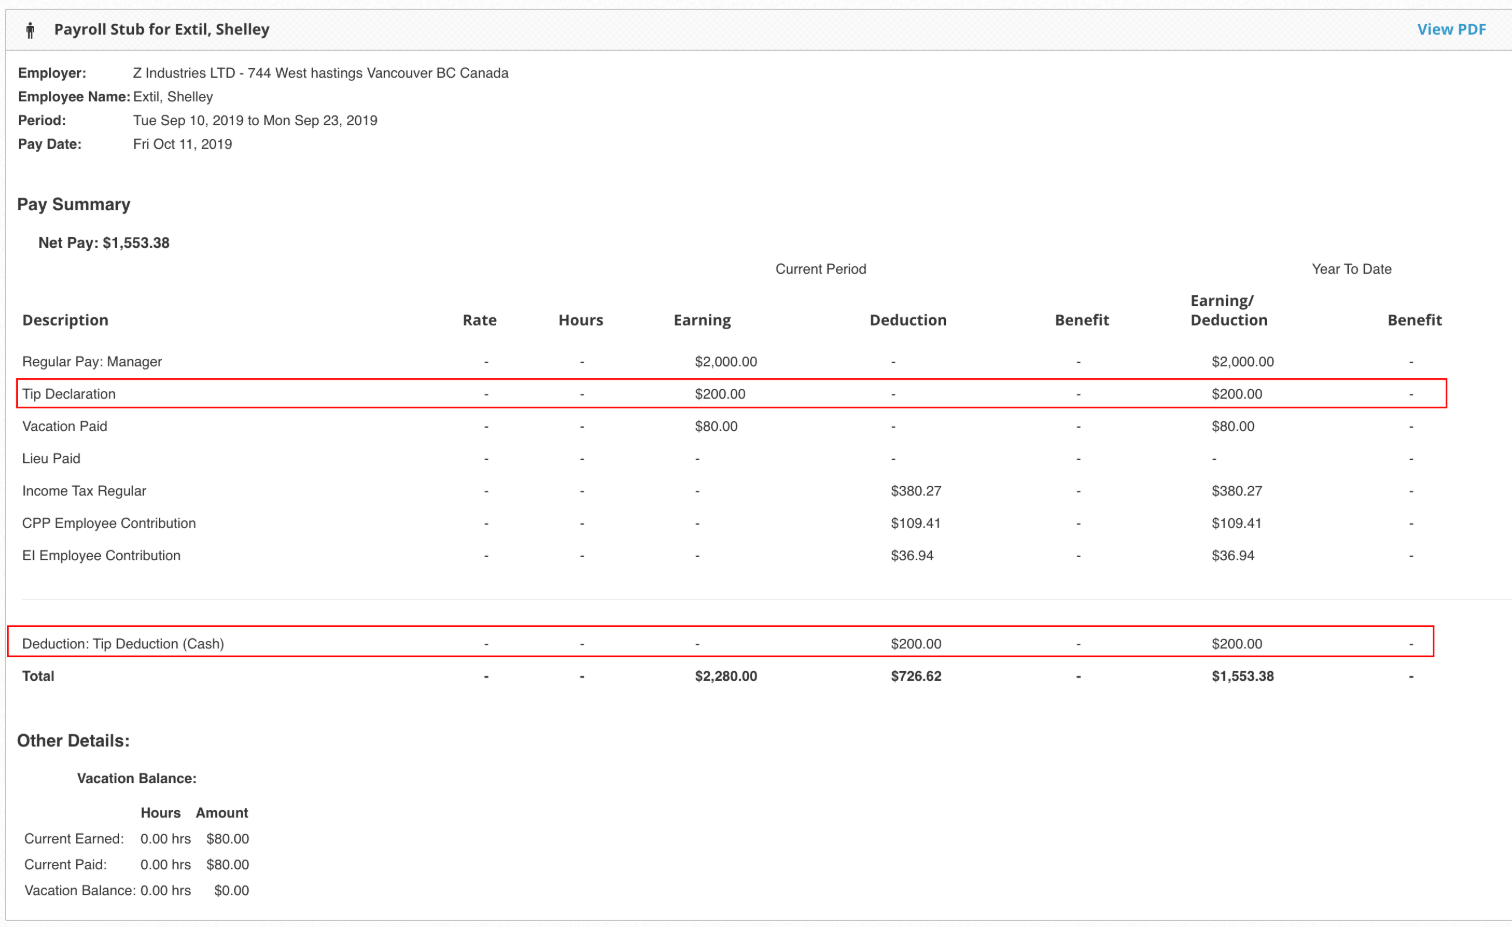Select the Payroll Stub for Extil, Shelley heading
The image size is (1512, 927).
point(162,29)
